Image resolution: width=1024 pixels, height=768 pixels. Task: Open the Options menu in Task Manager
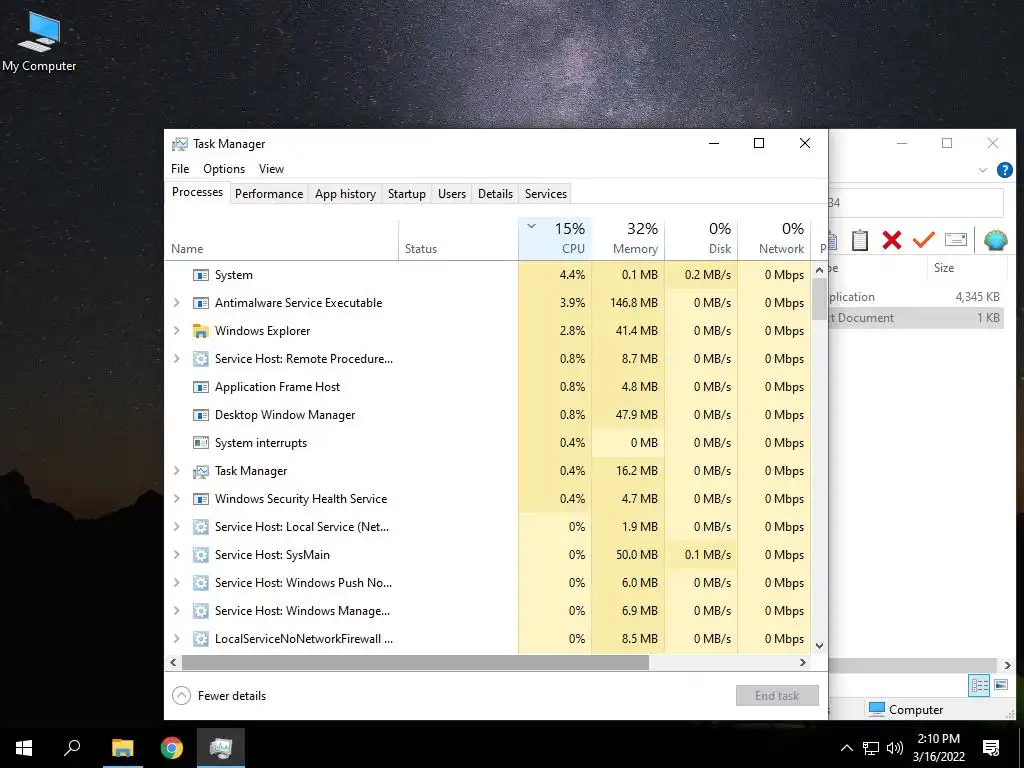tap(224, 168)
